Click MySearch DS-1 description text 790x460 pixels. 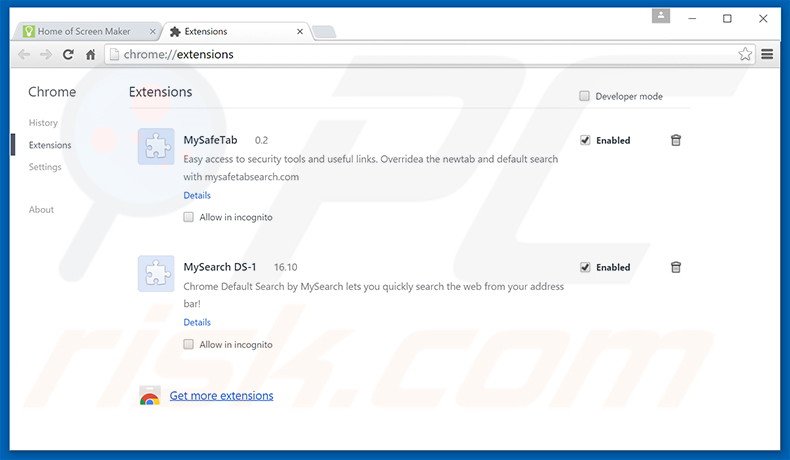(374, 295)
